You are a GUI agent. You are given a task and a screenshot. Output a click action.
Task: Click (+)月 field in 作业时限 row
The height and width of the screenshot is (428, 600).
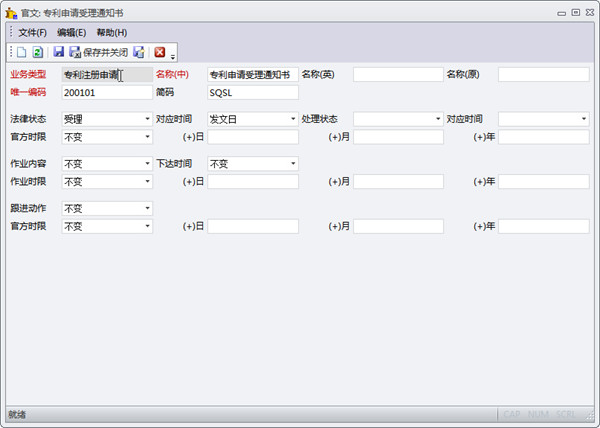pos(398,182)
